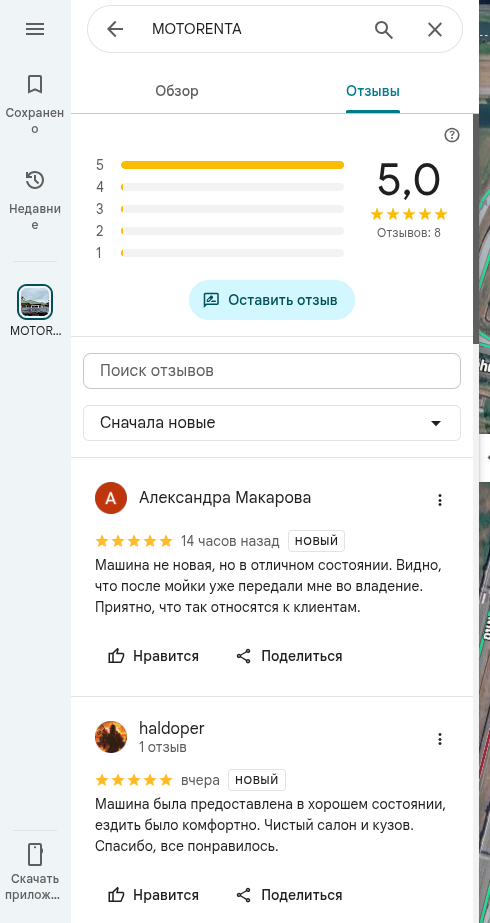Click '1 отзыв' under haldoper
The height and width of the screenshot is (923, 490).
(163, 748)
